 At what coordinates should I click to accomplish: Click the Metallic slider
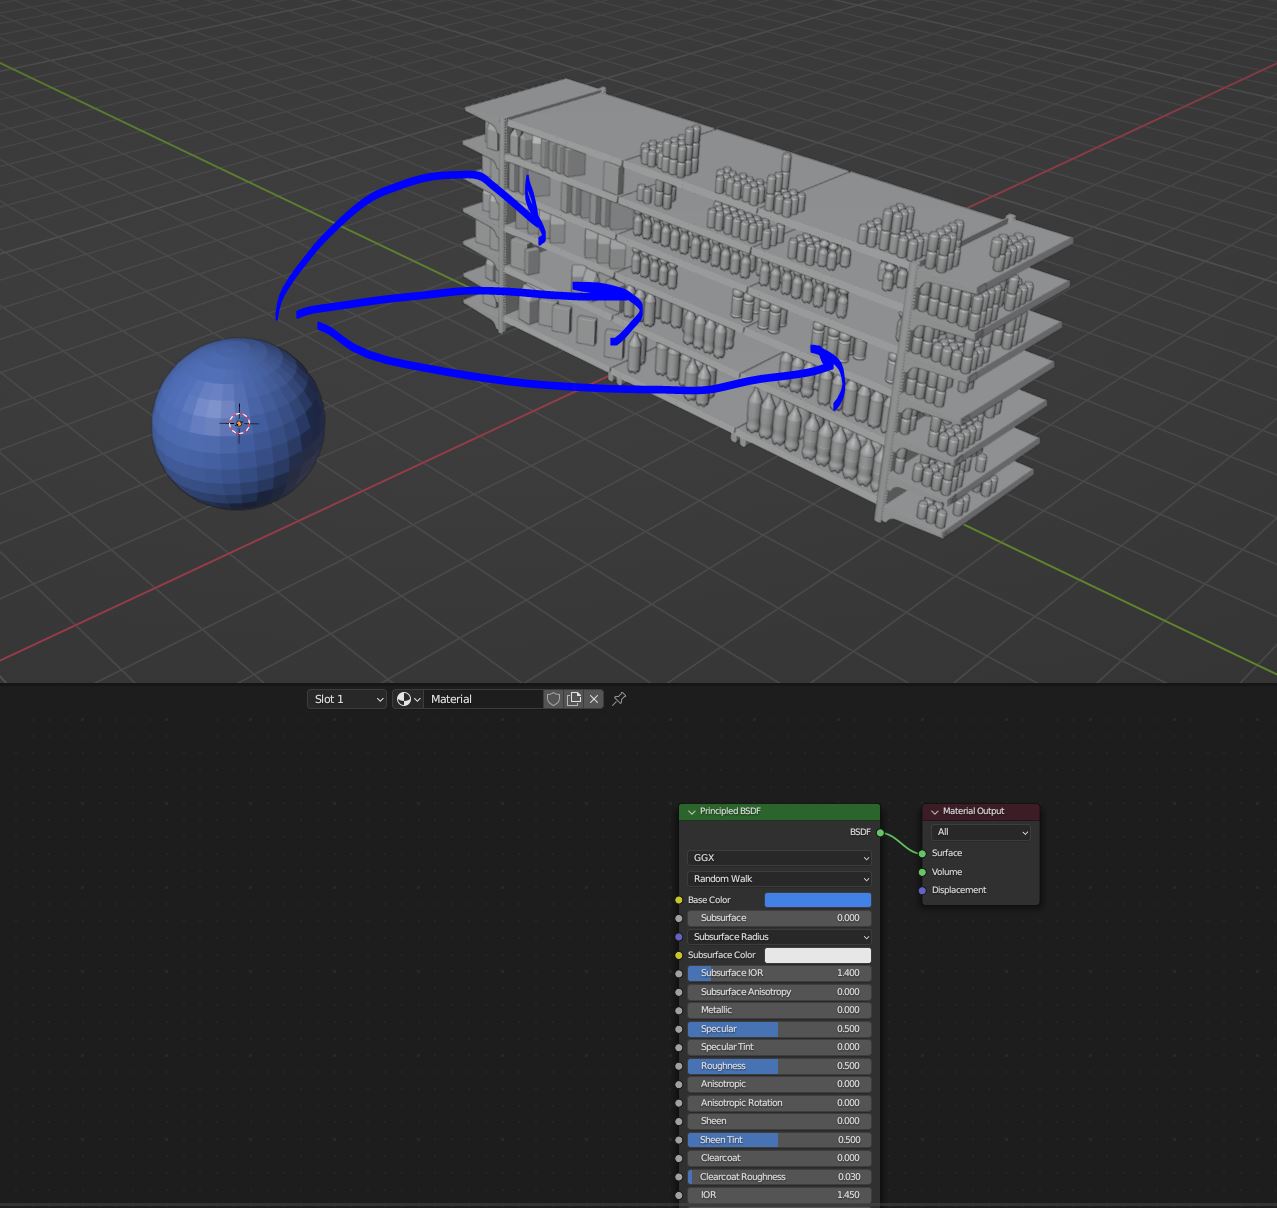point(779,1010)
